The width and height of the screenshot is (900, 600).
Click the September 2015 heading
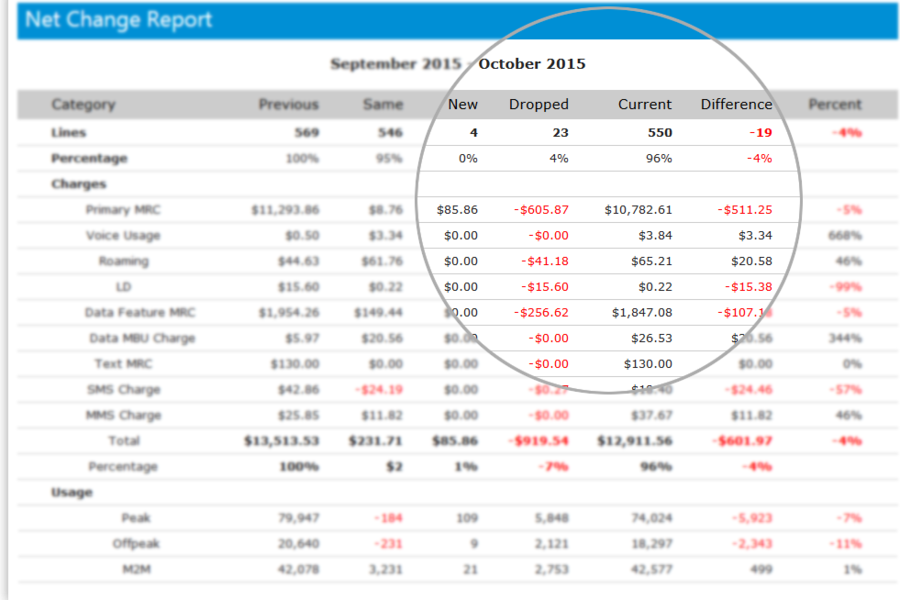pyautogui.click(x=396, y=64)
